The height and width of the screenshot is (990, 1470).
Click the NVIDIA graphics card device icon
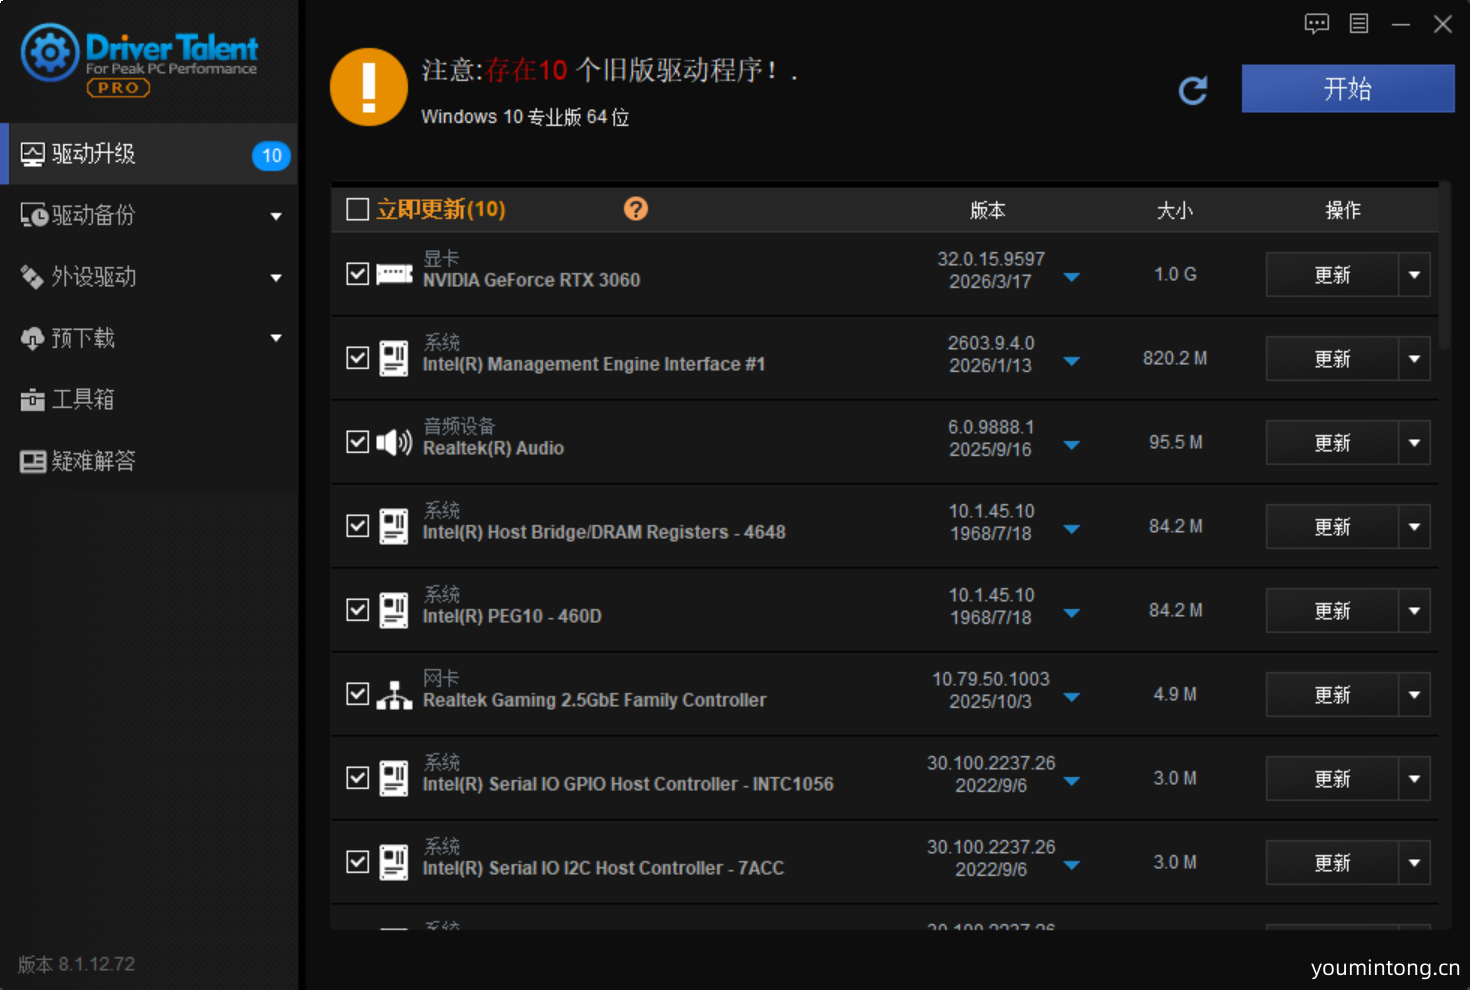click(x=394, y=274)
